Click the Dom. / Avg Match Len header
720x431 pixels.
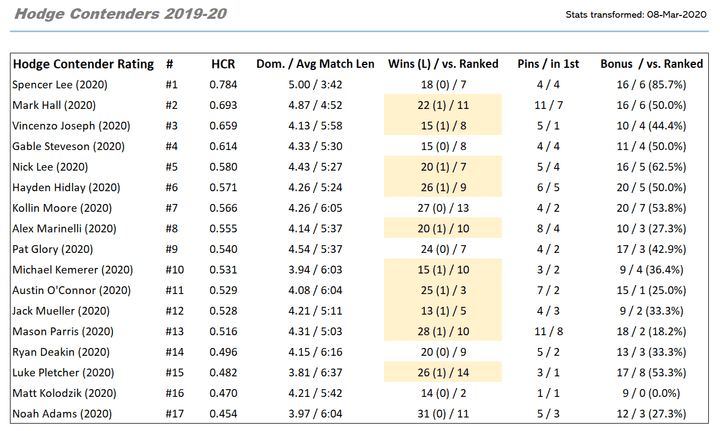[x=315, y=64]
